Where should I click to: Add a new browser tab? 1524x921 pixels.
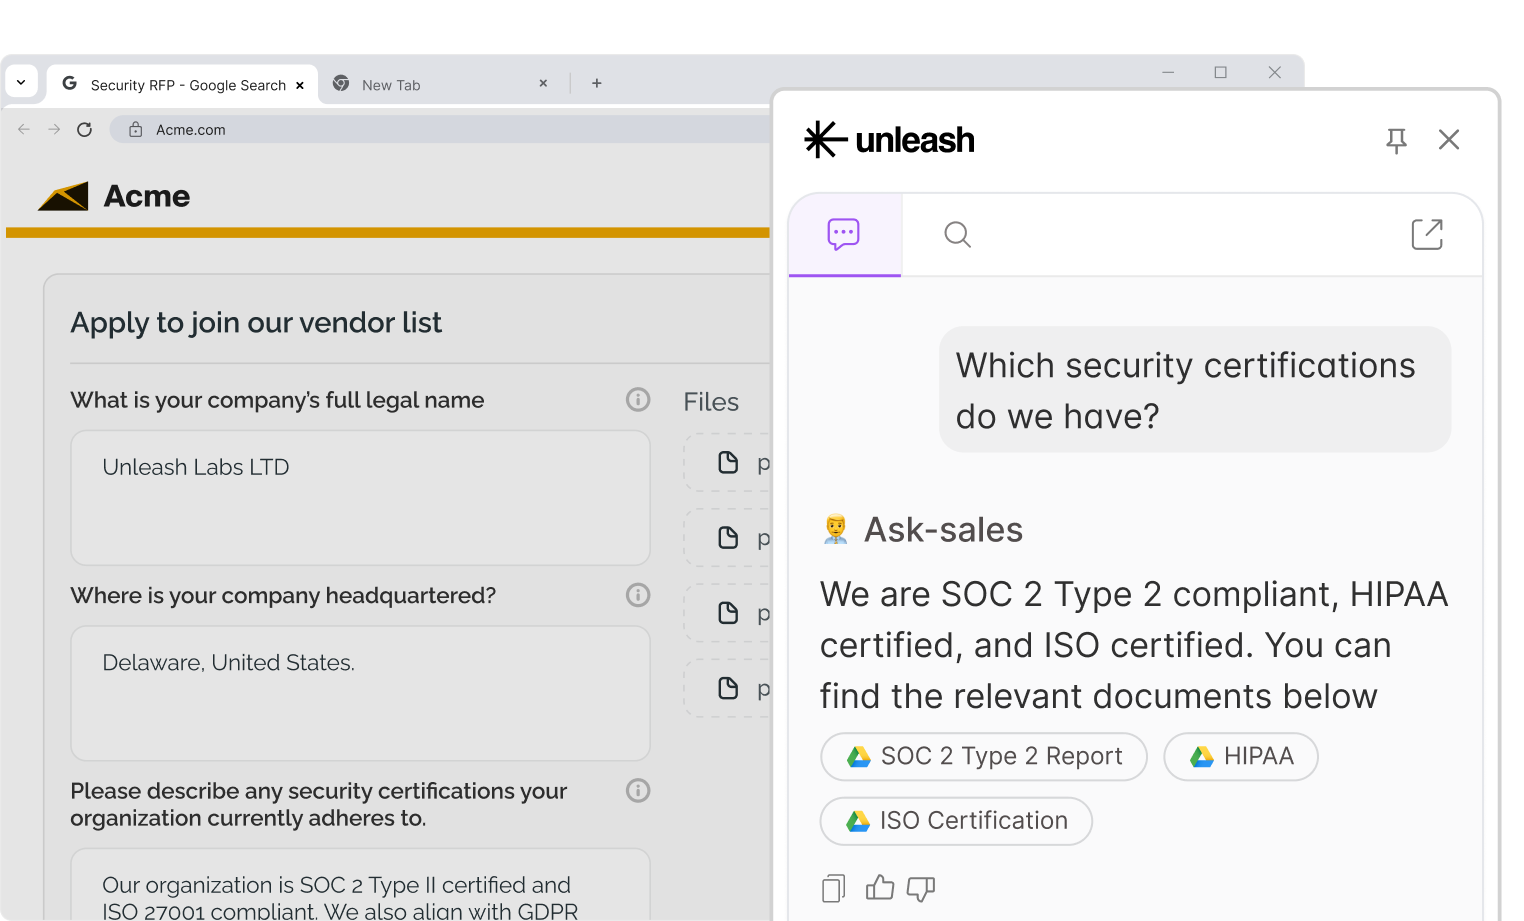[597, 84]
